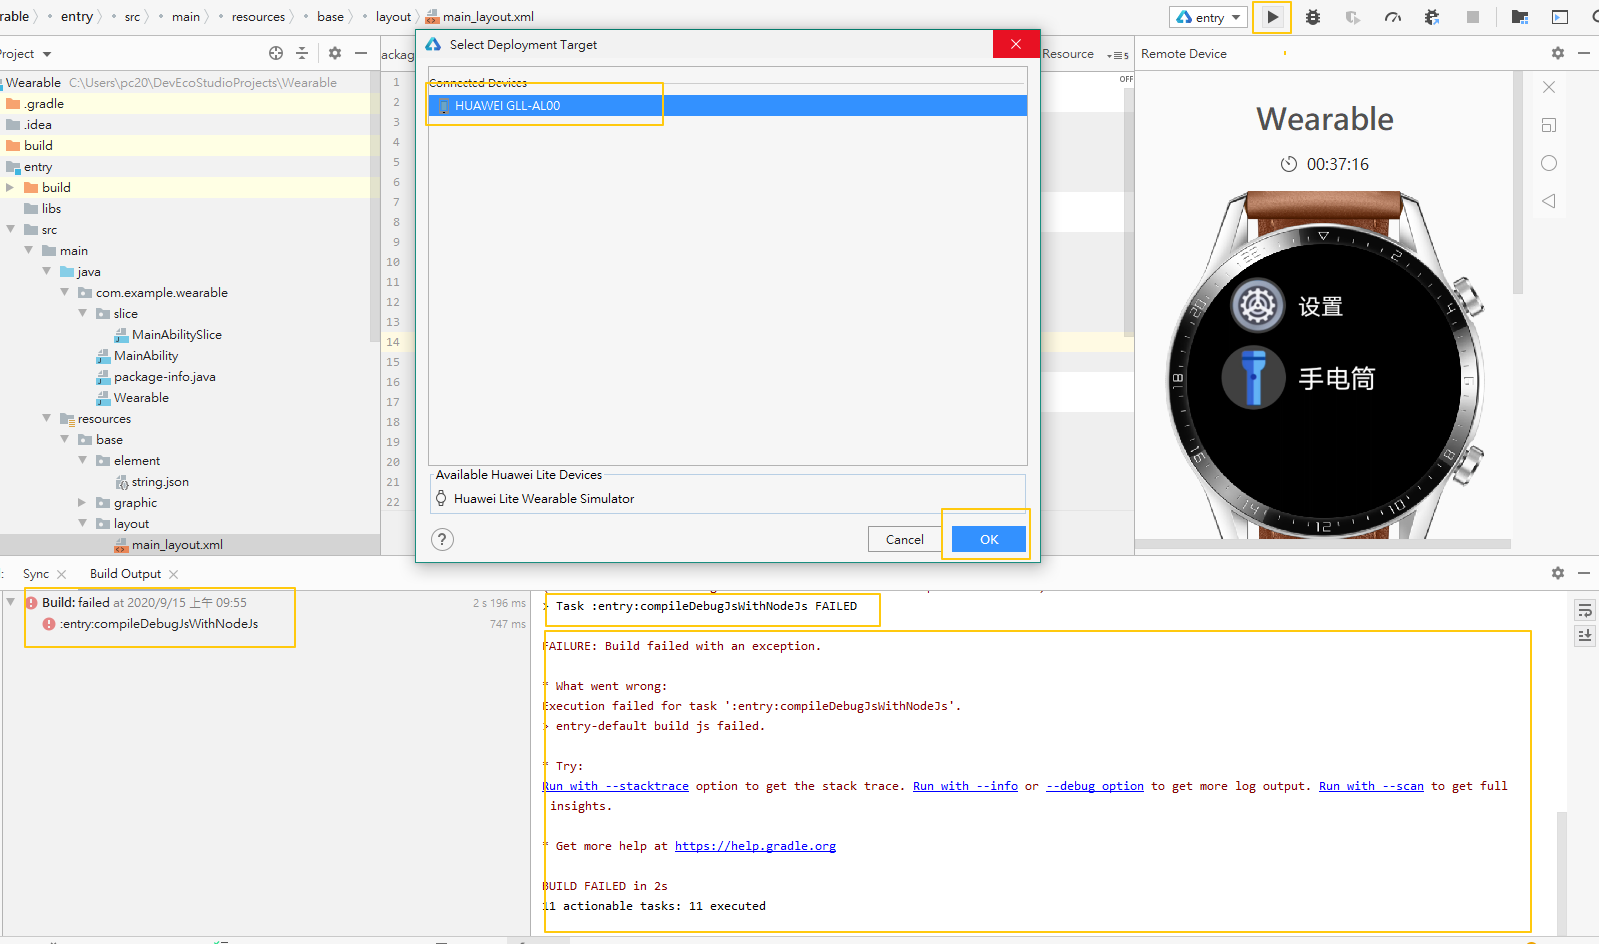Image resolution: width=1599 pixels, height=944 pixels.
Task: Open string.json in the tree
Action: pos(160,482)
